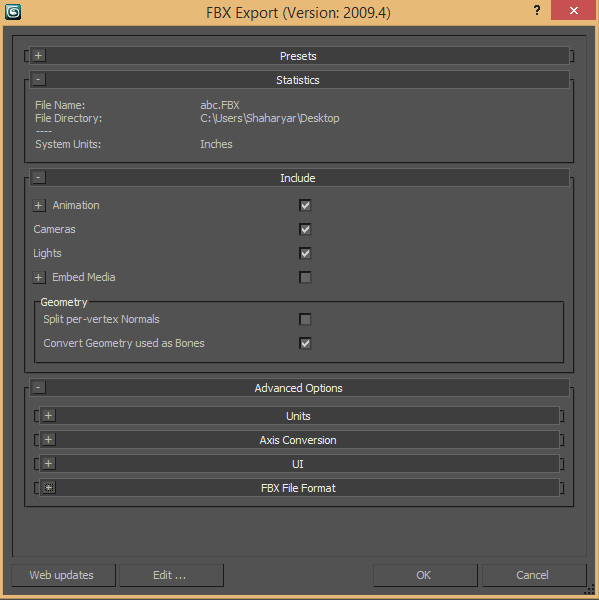Click the Inches system units value

click(x=216, y=144)
